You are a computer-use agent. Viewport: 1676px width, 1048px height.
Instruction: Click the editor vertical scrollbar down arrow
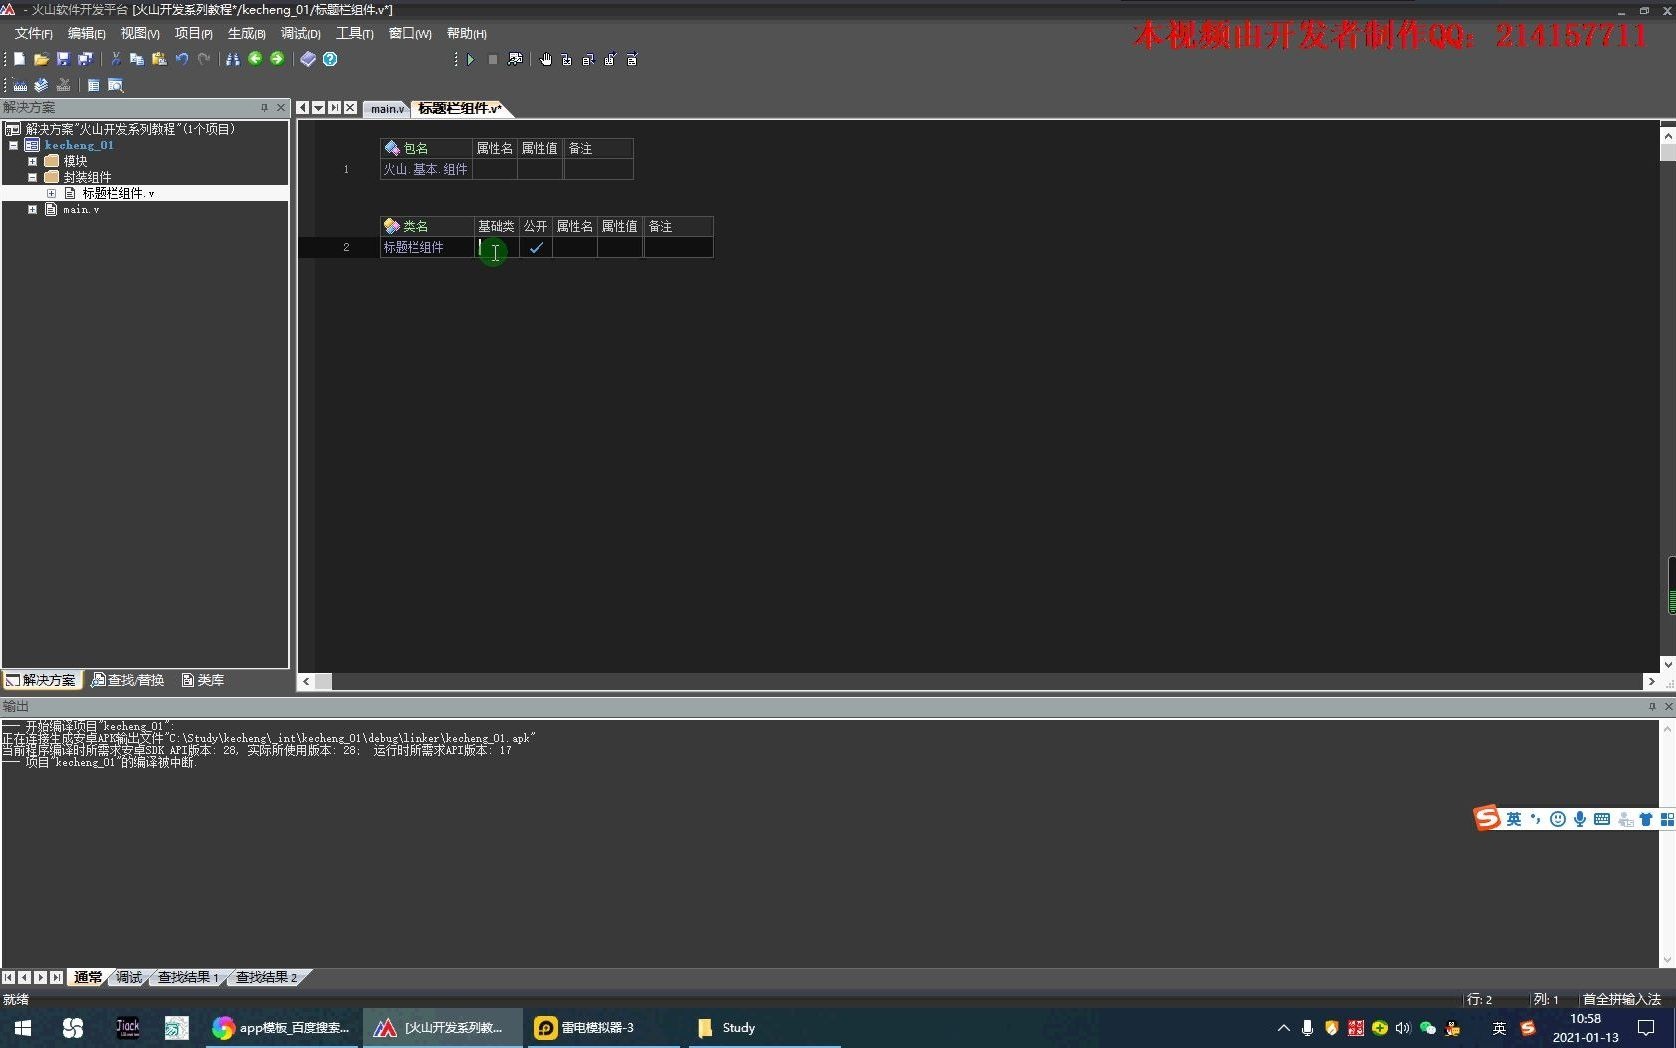1668,664
